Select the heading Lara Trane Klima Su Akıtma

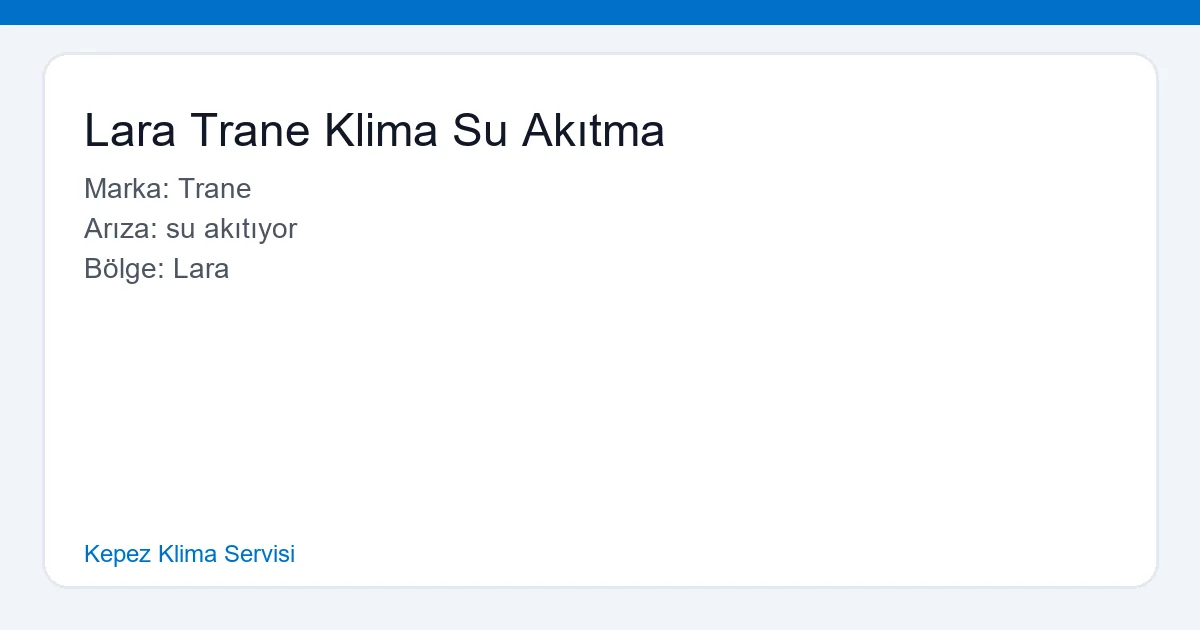pyautogui.click(x=375, y=130)
